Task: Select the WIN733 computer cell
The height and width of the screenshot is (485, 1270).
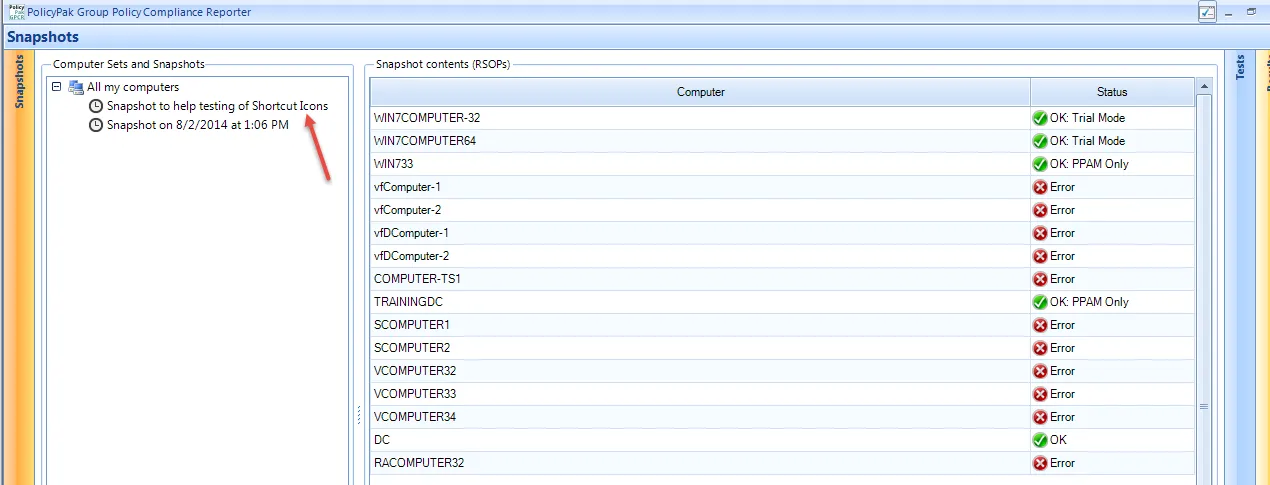Action: tap(700, 164)
